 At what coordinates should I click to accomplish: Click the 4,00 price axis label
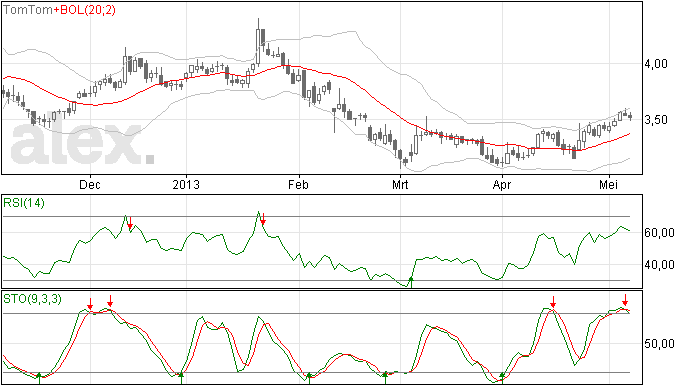click(x=656, y=64)
